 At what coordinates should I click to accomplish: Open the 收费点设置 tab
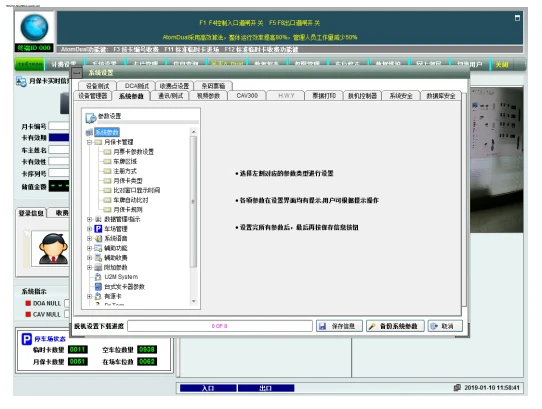[174, 86]
